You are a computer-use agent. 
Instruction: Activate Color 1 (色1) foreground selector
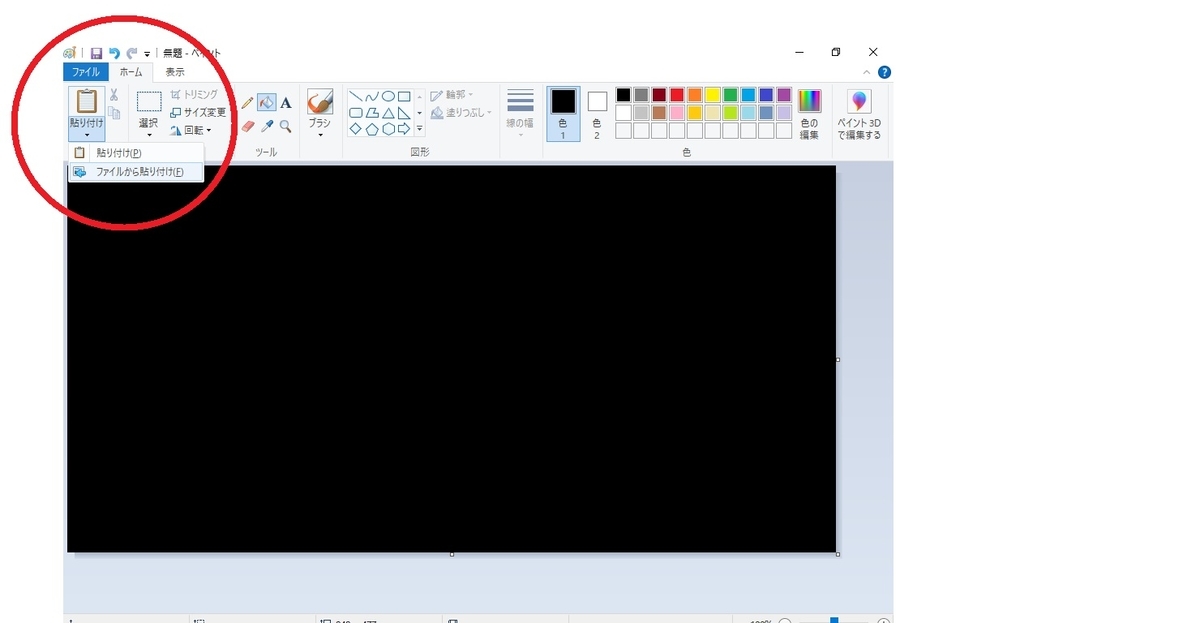tap(563, 113)
